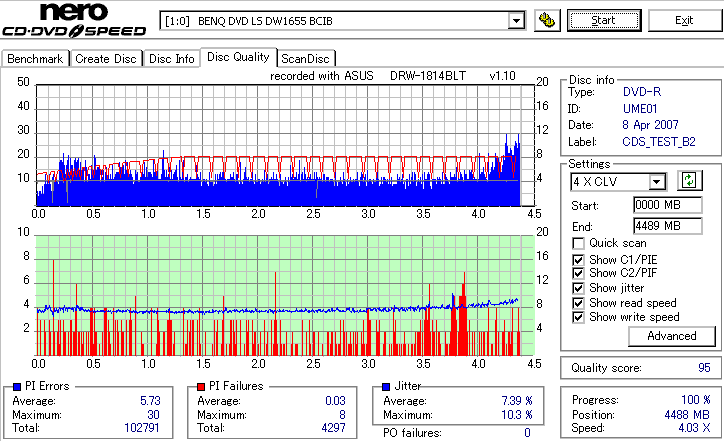The image size is (724, 441).
Task: Toggle the Show jitter checkbox
Action: tap(578, 288)
